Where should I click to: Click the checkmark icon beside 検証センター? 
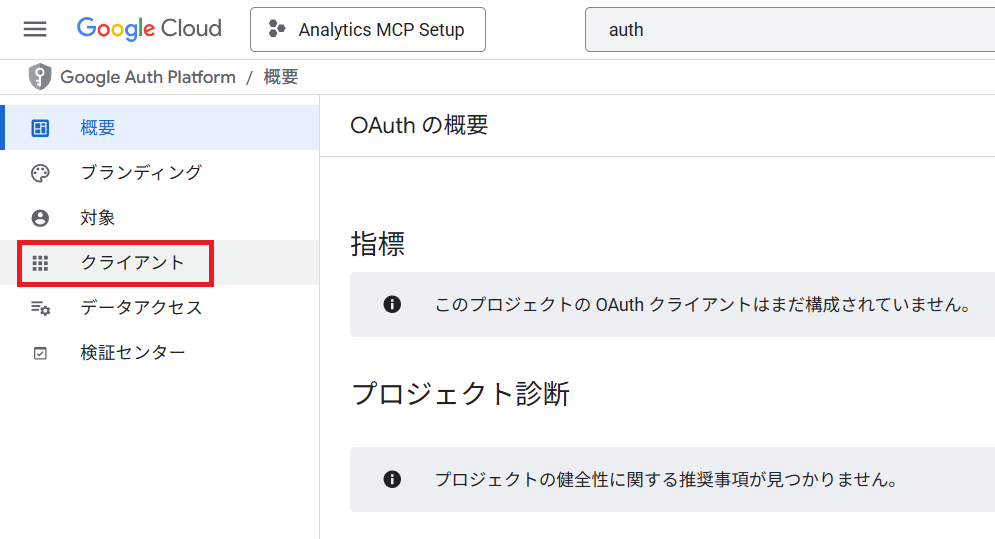pos(40,353)
